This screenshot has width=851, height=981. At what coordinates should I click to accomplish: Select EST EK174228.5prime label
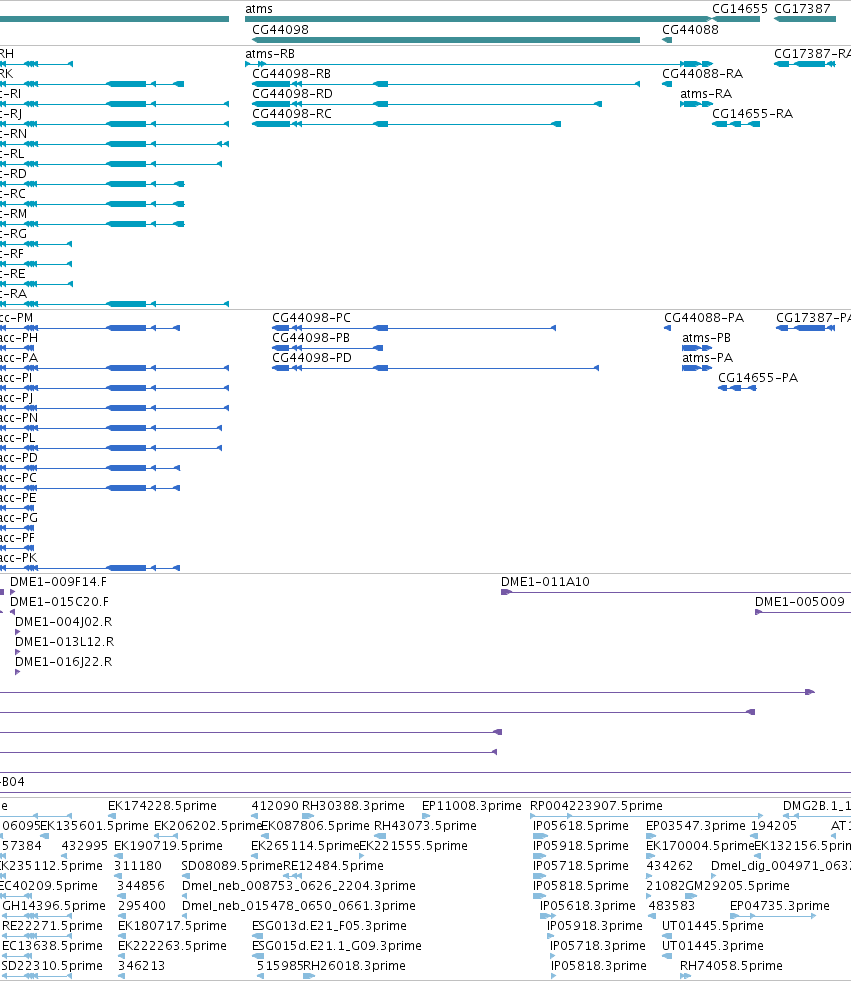click(x=162, y=806)
